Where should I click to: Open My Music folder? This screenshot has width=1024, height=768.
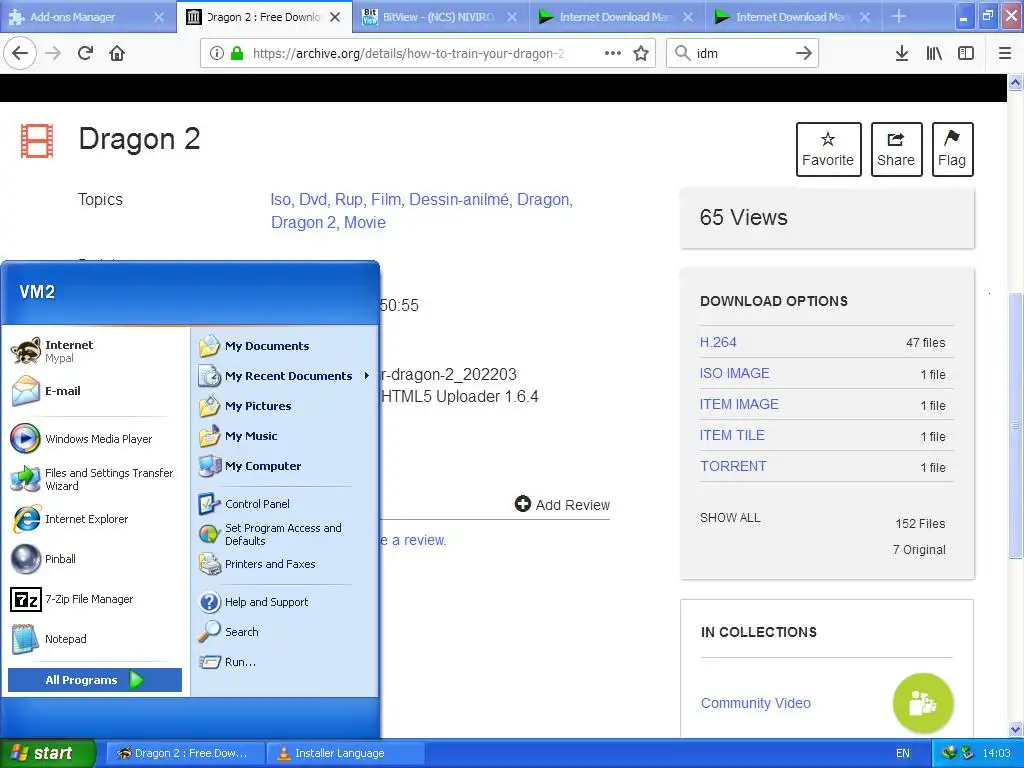(285, 436)
